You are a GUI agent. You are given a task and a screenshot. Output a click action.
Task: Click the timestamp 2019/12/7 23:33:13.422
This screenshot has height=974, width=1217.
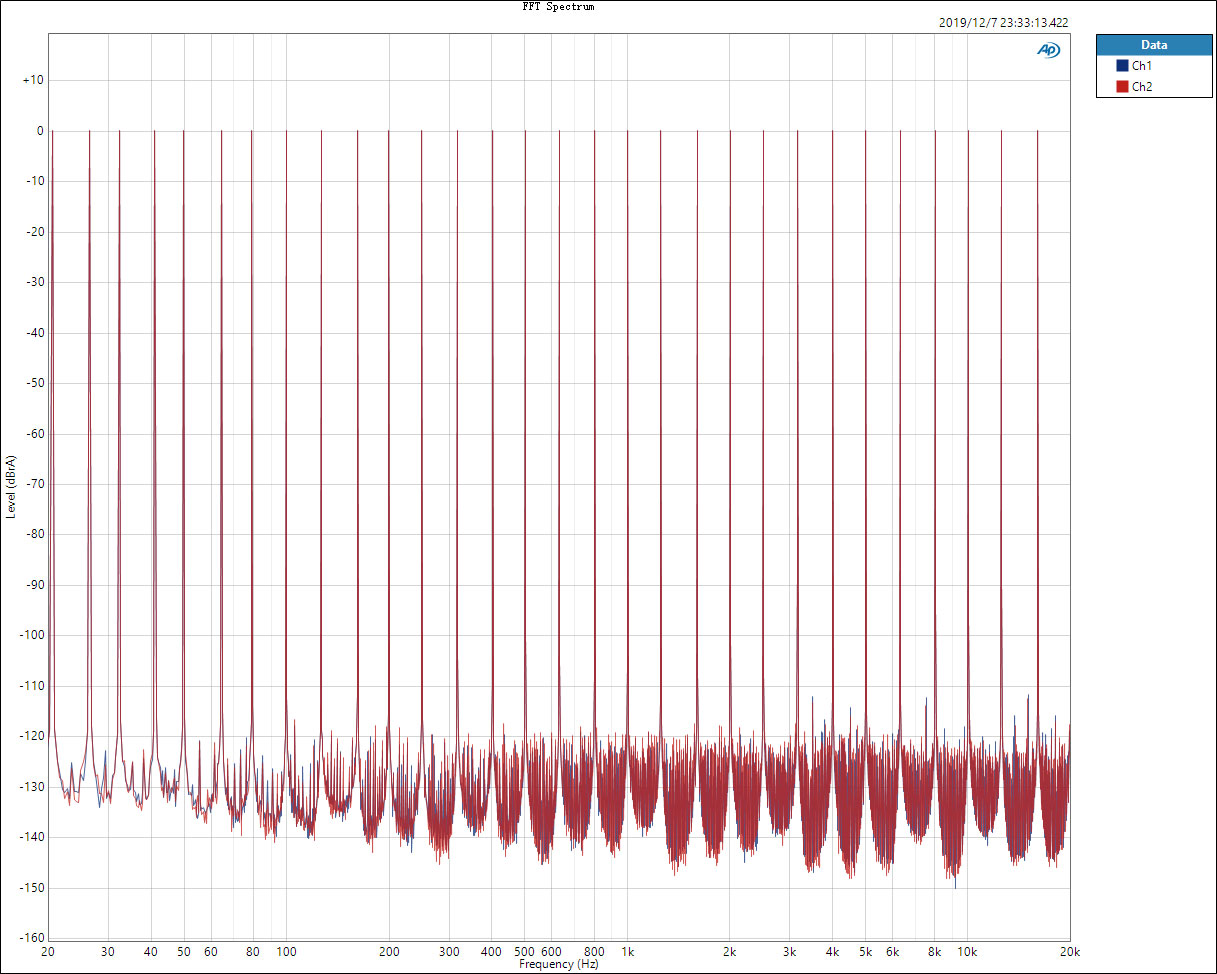coord(1005,22)
